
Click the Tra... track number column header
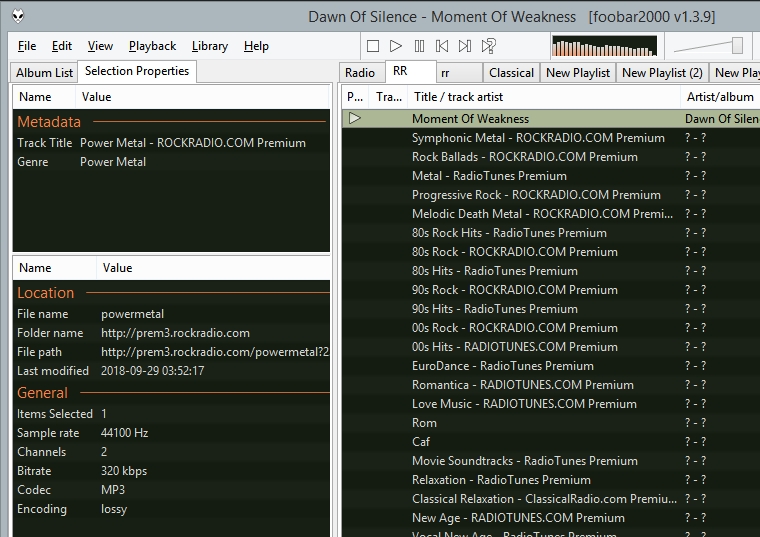[389, 97]
